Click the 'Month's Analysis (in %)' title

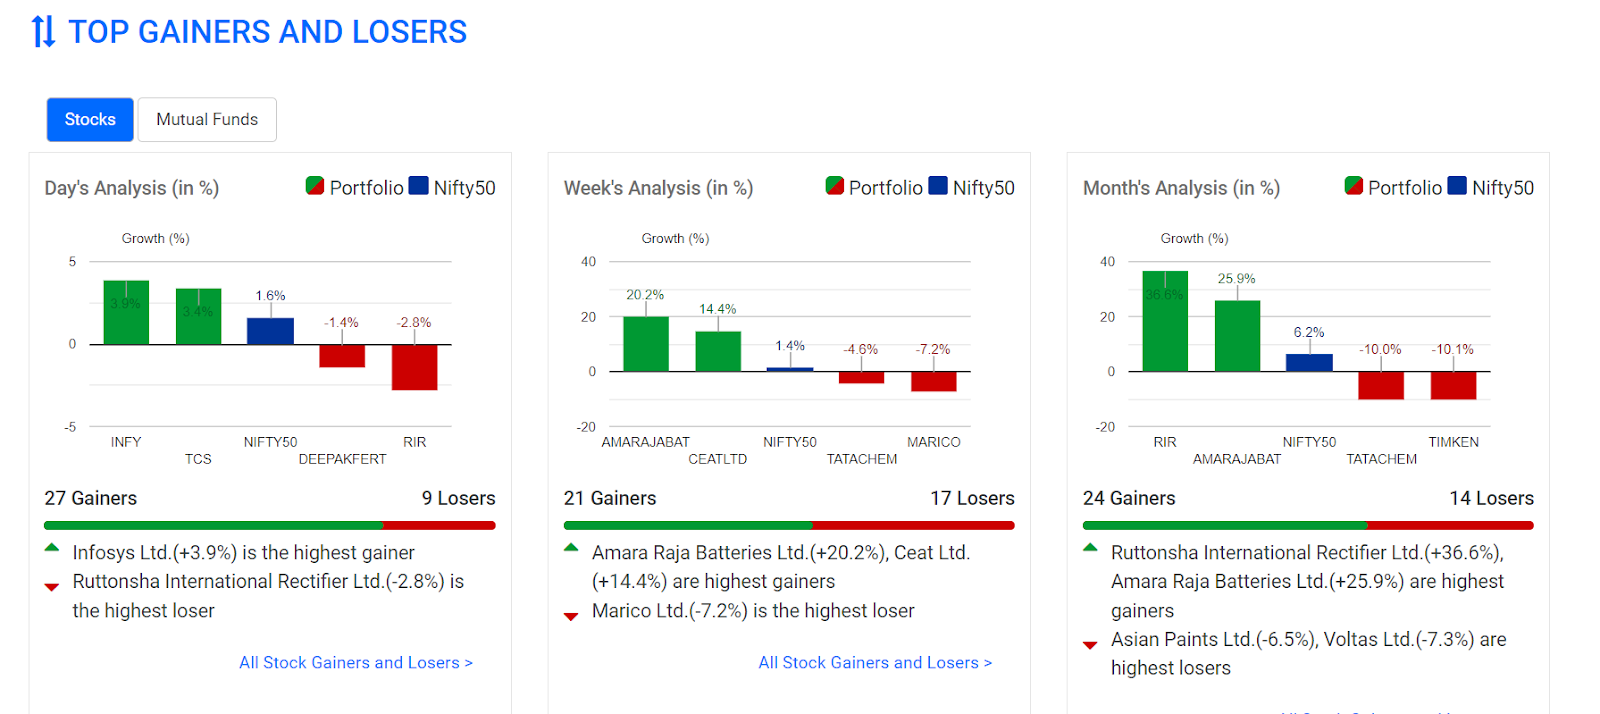click(1181, 188)
